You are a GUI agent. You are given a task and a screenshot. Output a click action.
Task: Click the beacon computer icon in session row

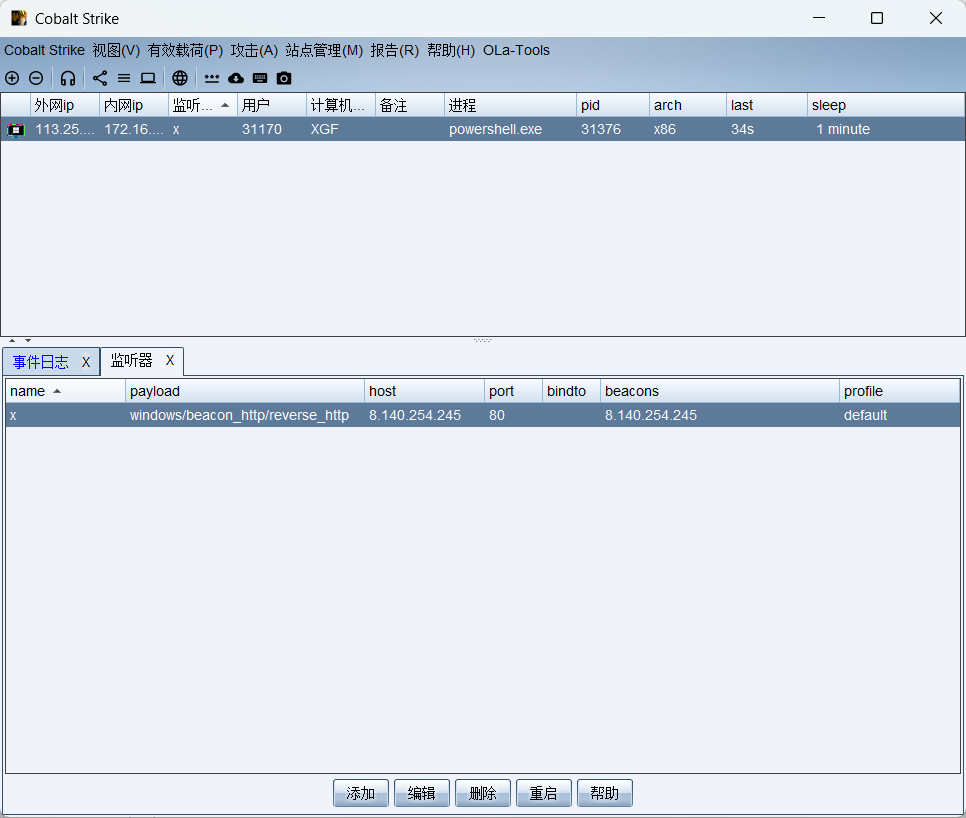pos(15,130)
